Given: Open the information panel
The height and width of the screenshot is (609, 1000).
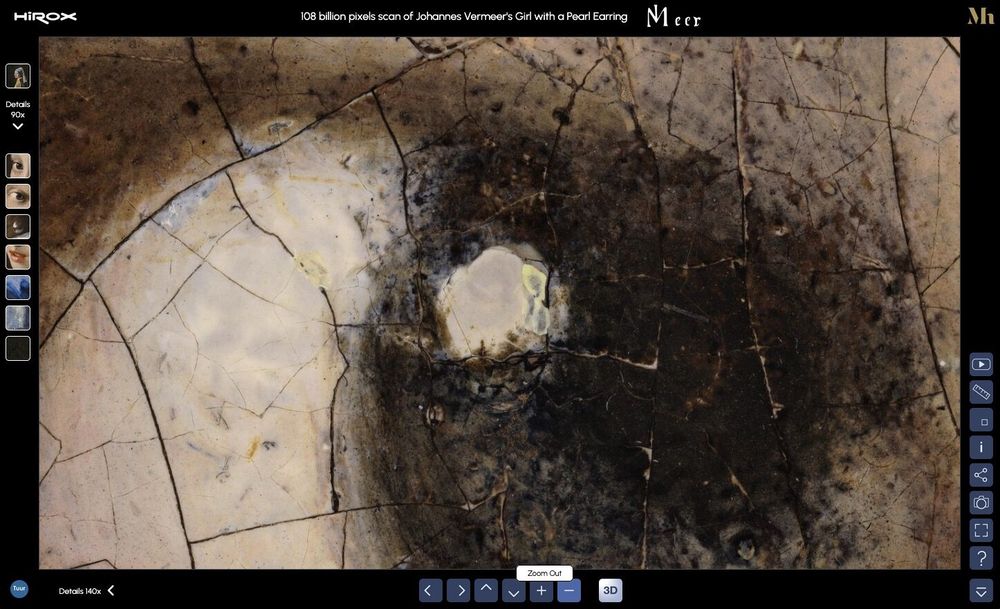Looking at the screenshot, I should pos(981,448).
